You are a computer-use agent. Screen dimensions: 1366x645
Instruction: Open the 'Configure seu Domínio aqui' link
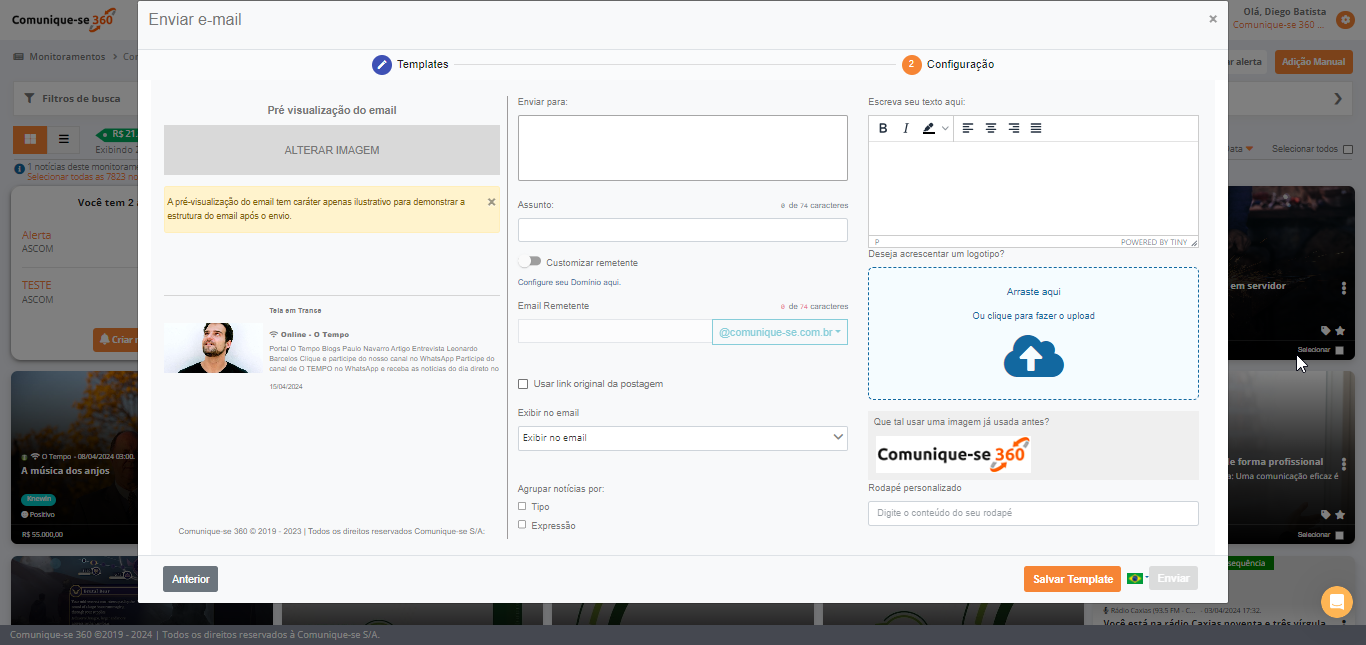pyautogui.click(x=569, y=282)
